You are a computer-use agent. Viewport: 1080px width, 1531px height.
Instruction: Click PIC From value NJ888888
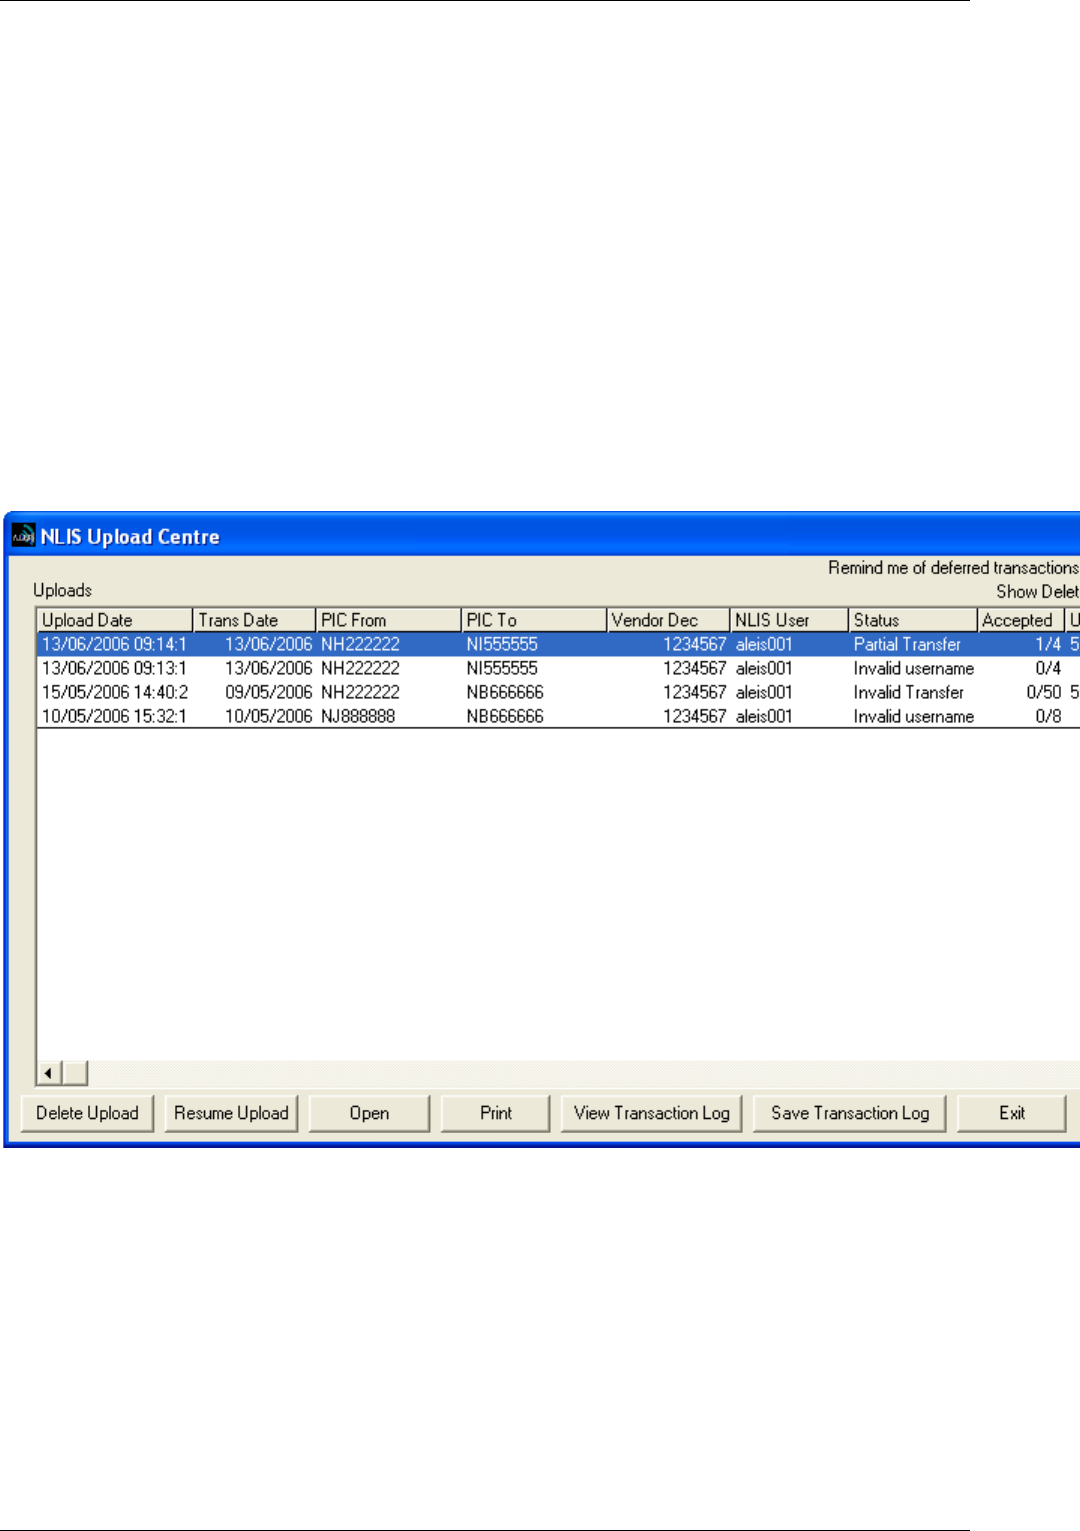[358, 717]
